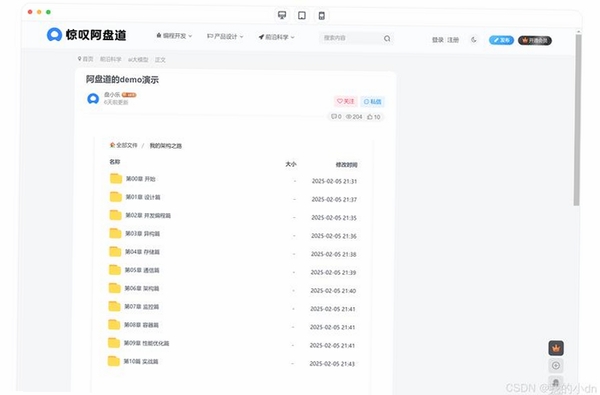Open the 第05章 通信篇 folder name
The height and width of the screenshot is (395, 600).
click(142, 270)
